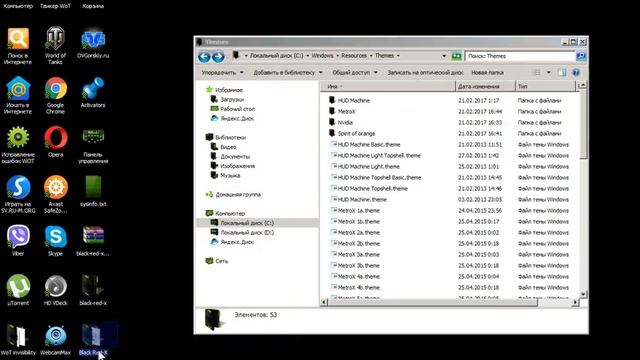Click the file list vertical scrollbar
The width and height of the screenshot is (640, 360).
(x=583, y=124)
